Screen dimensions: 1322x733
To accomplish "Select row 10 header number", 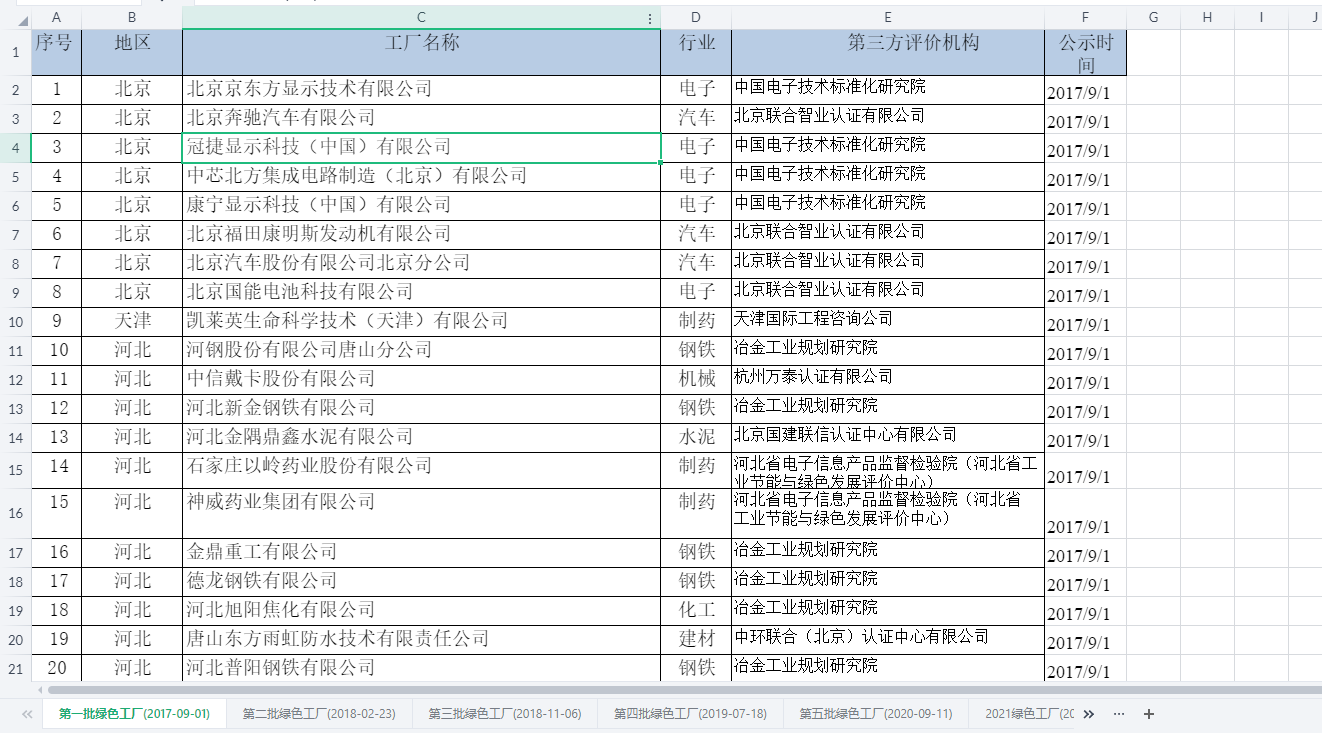I will (15, 321).
